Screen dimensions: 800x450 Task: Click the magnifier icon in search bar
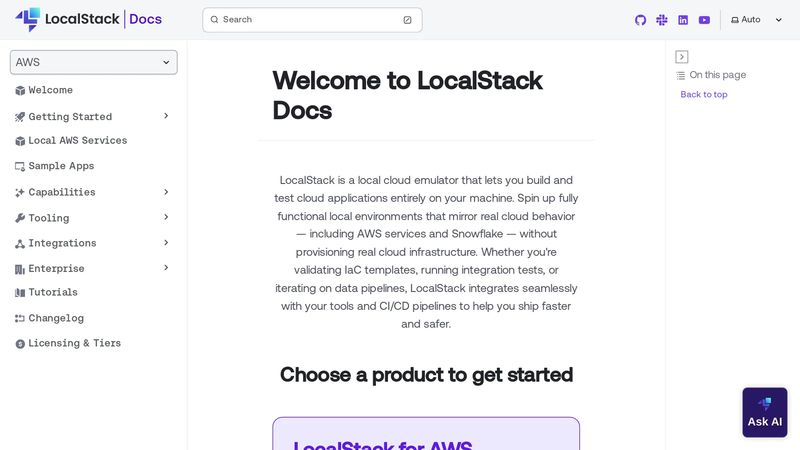tap(214, 19)
